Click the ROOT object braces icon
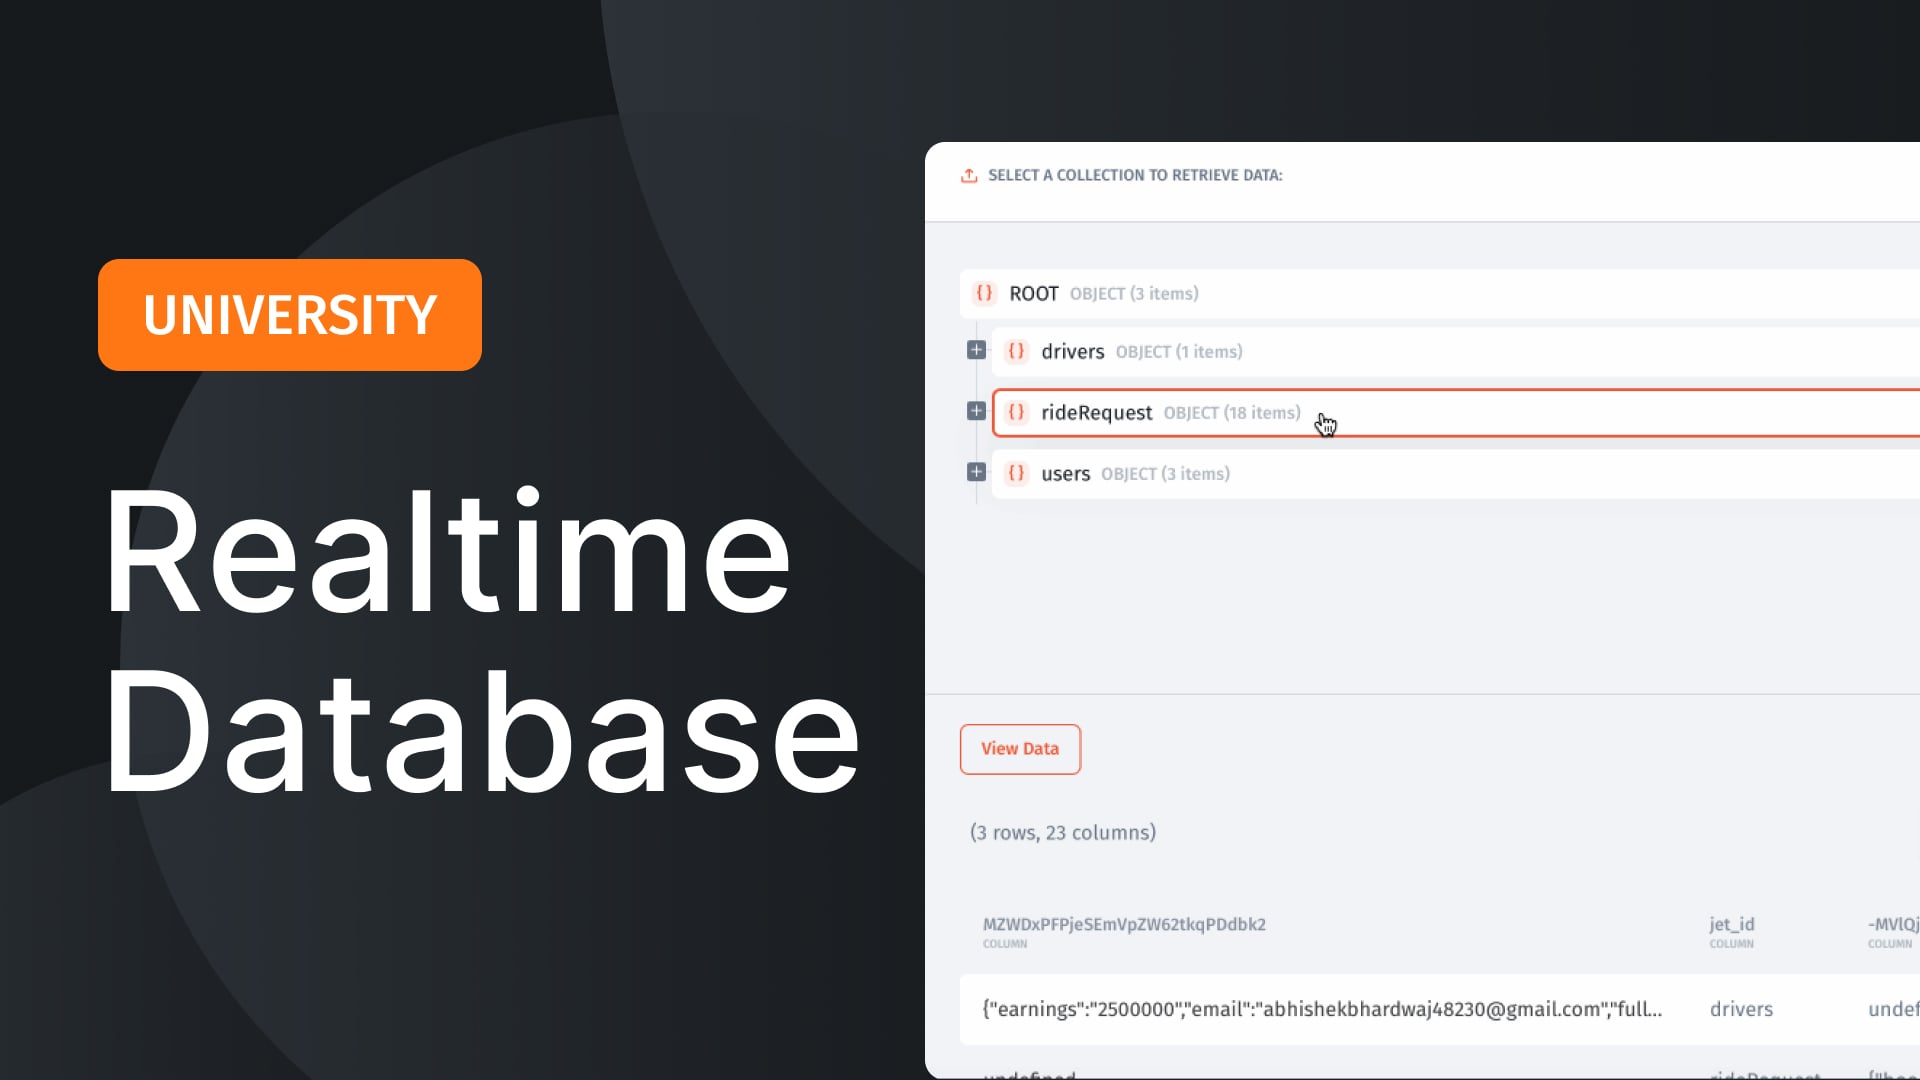 point(984,293)
